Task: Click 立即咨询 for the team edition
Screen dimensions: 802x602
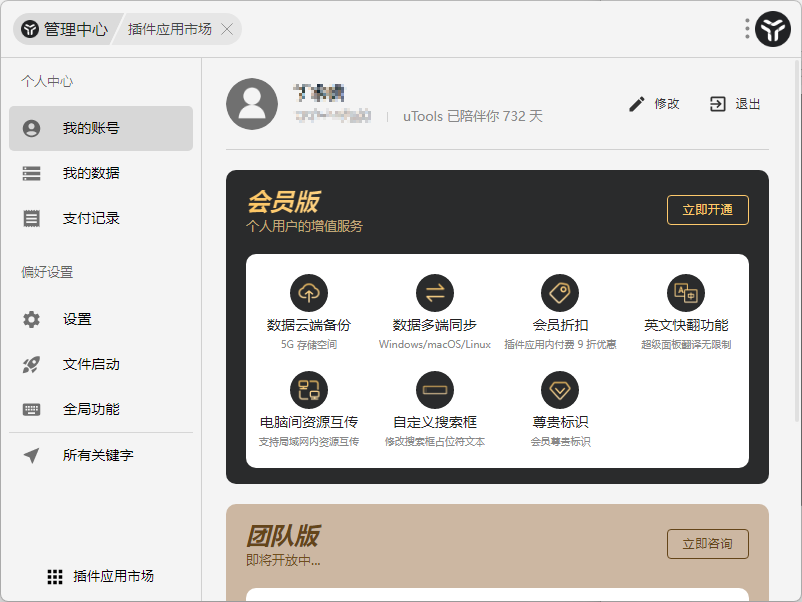Action: [x=707, y=544]
